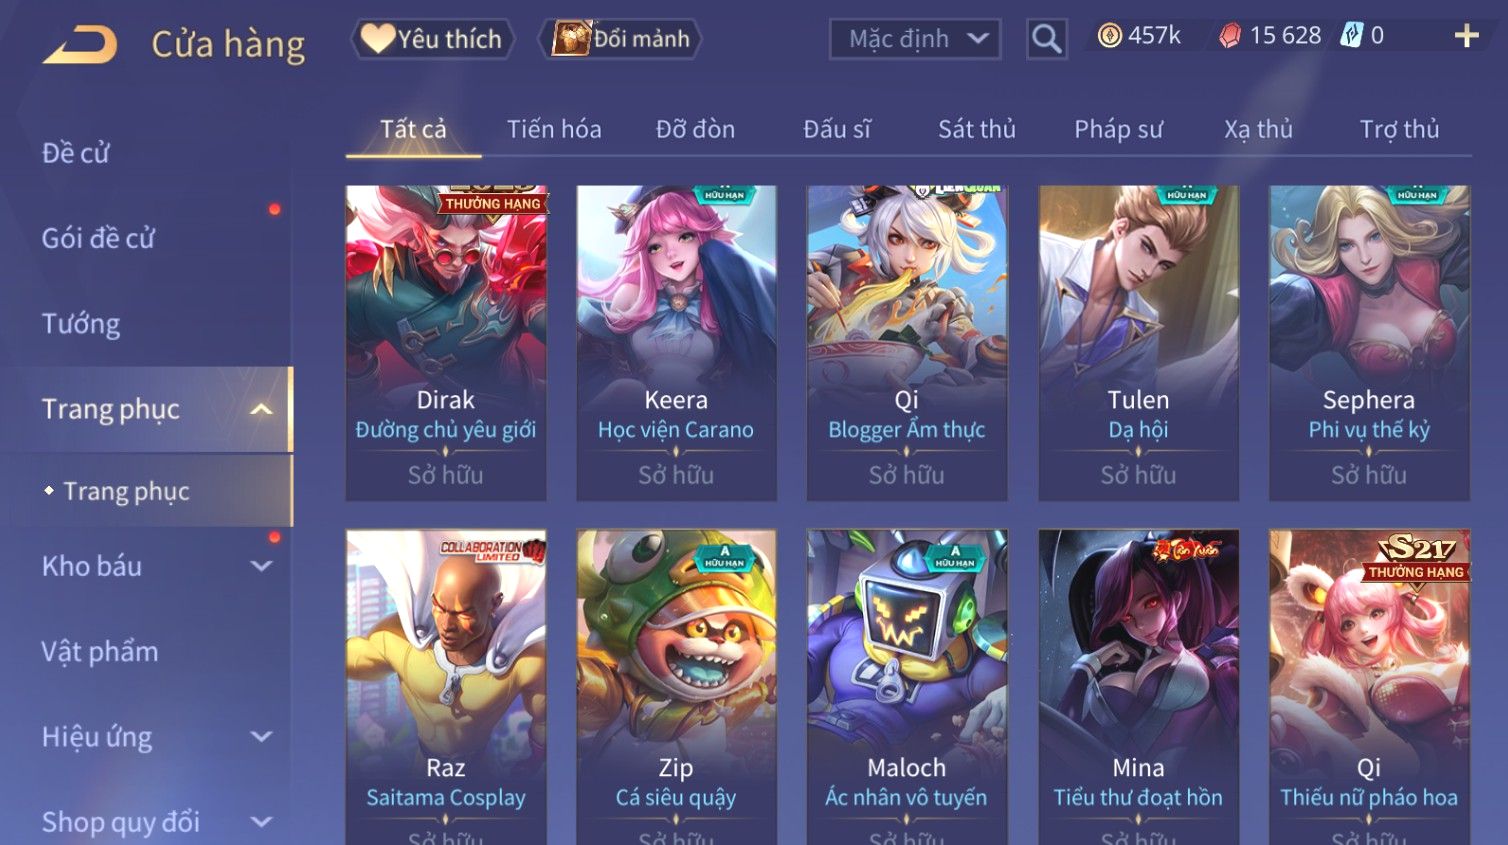1508x845 pixels.
Task: Expand the Kho báu sidebar section
Action: 261,566
